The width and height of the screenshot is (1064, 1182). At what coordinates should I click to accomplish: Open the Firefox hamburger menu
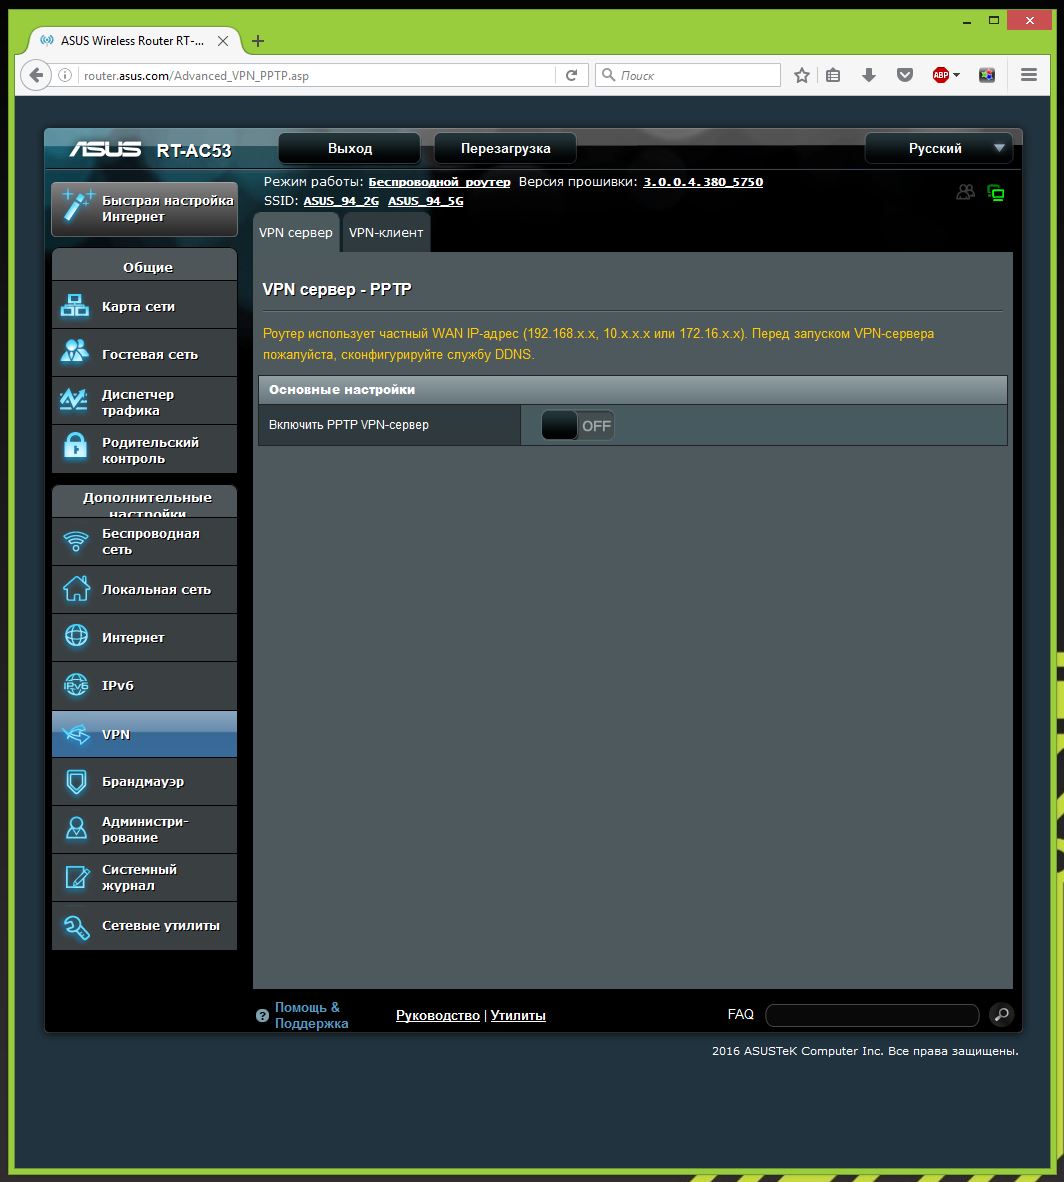pyautogui.click(x=1029, y=75)
